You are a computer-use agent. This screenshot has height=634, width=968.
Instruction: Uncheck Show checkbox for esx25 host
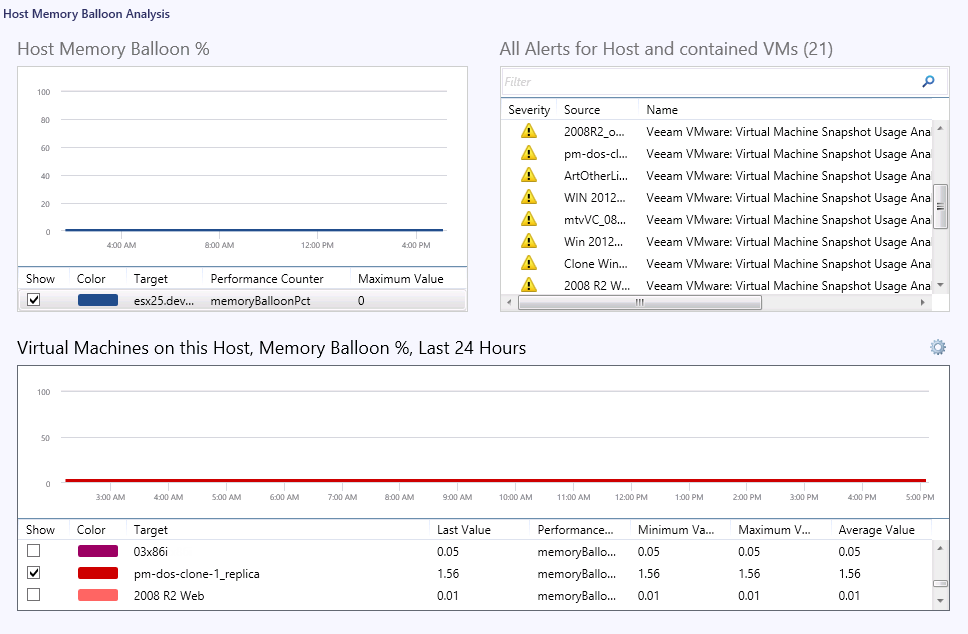(x=34, y=300)
